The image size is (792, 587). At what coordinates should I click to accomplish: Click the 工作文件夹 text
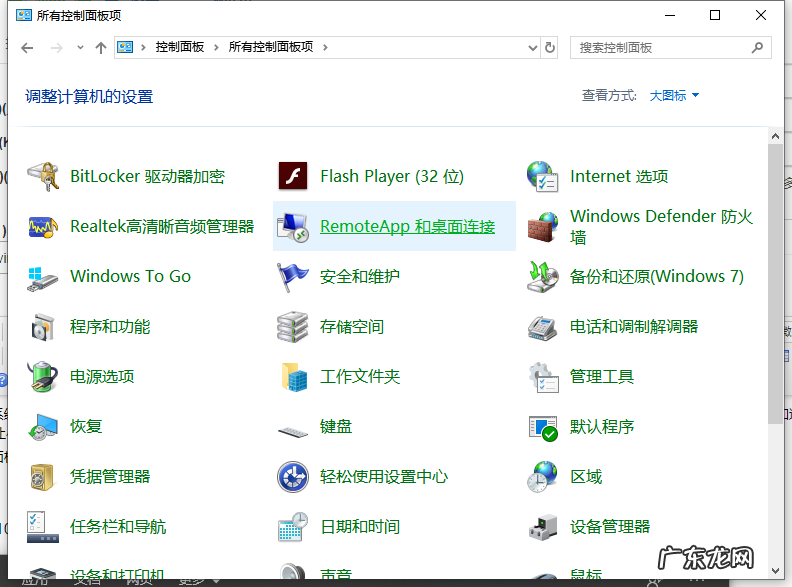pos(360,377)
